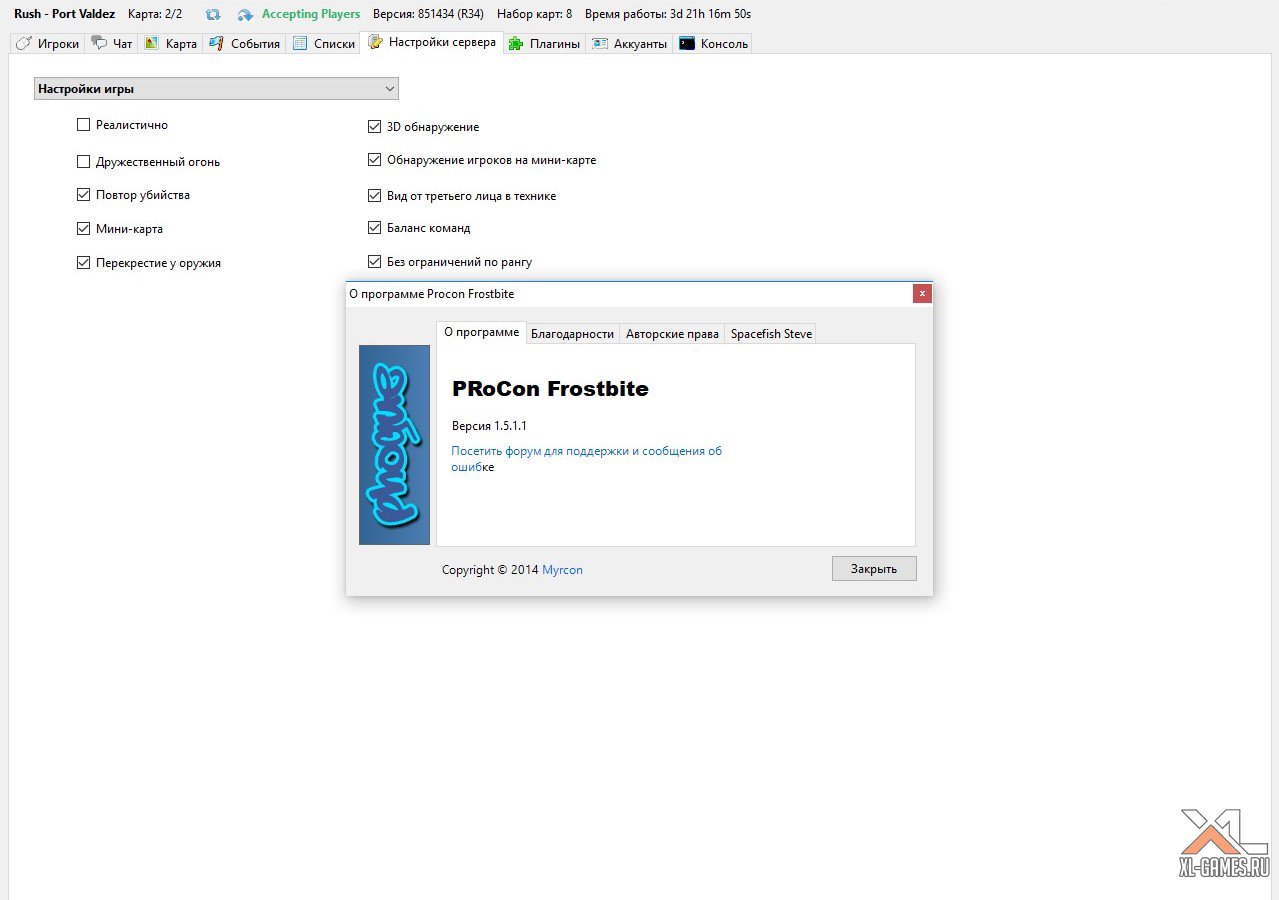1279x900 pixels.
Task: Open the Карта tab
Action: (x=170, y=44)
